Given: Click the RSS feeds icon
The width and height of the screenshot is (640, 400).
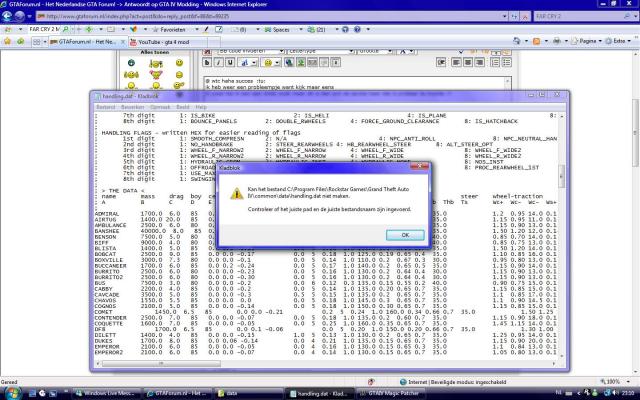Looking at the screenshot, I should [536, 41].
